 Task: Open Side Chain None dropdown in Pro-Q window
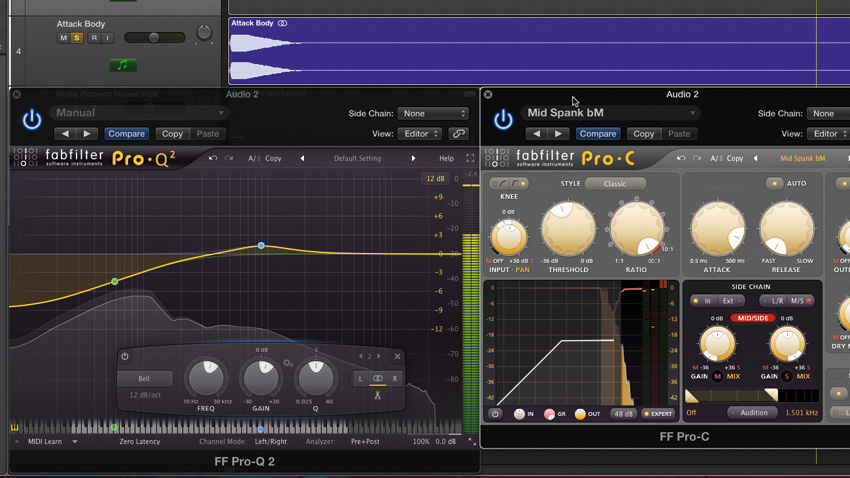(x=433, y=113)
